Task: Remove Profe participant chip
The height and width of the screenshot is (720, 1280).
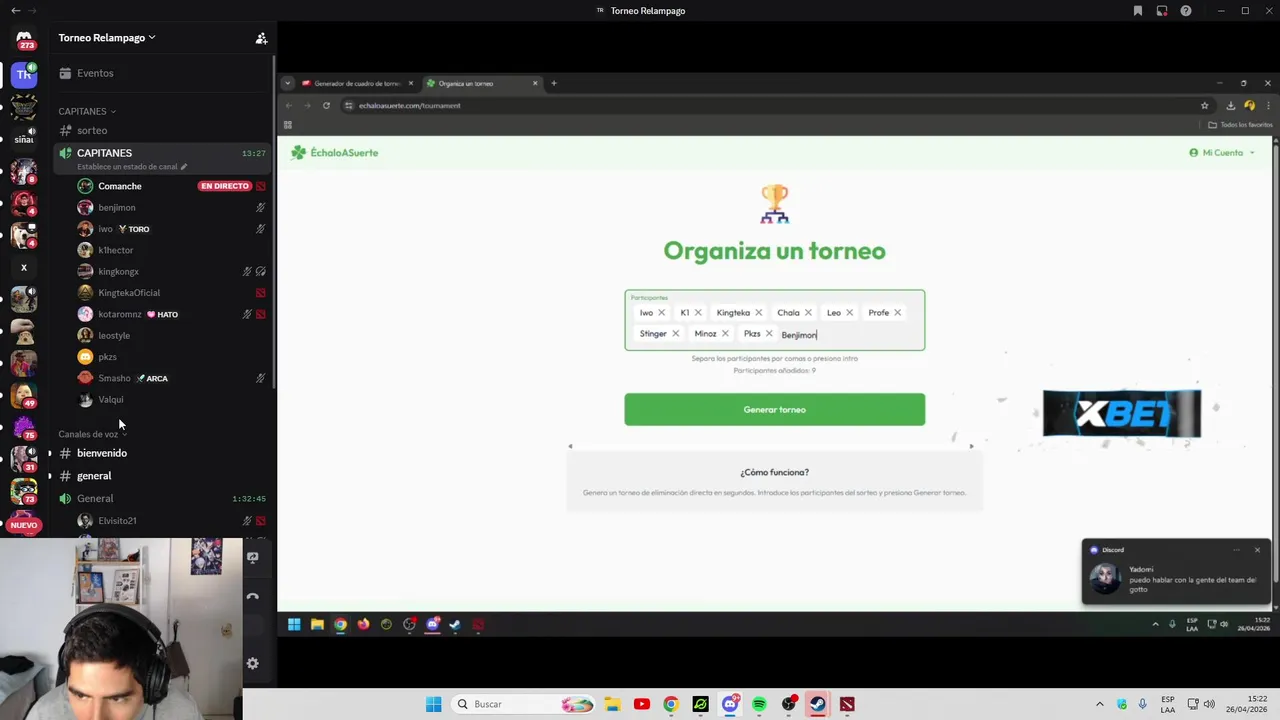Action: coord(897,313)
